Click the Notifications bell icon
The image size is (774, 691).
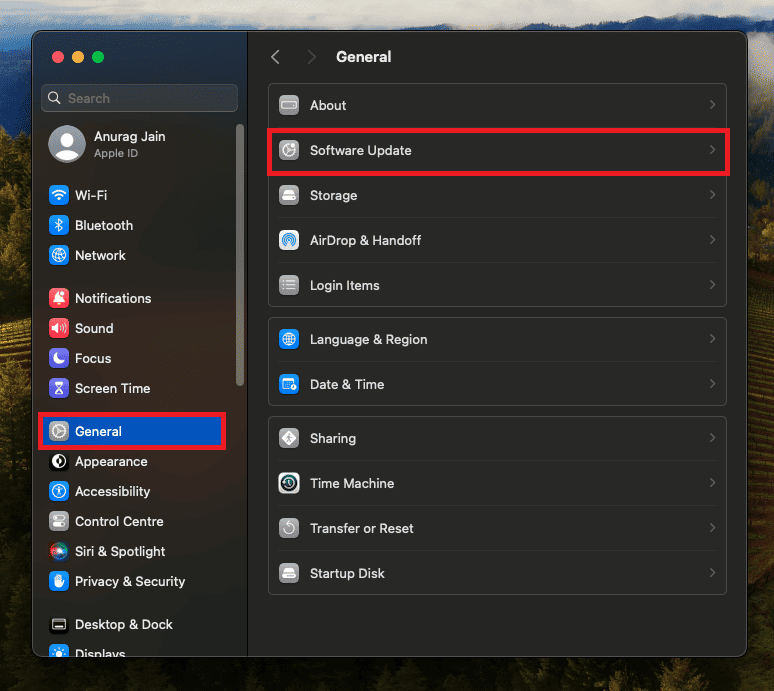coord(59,298)
